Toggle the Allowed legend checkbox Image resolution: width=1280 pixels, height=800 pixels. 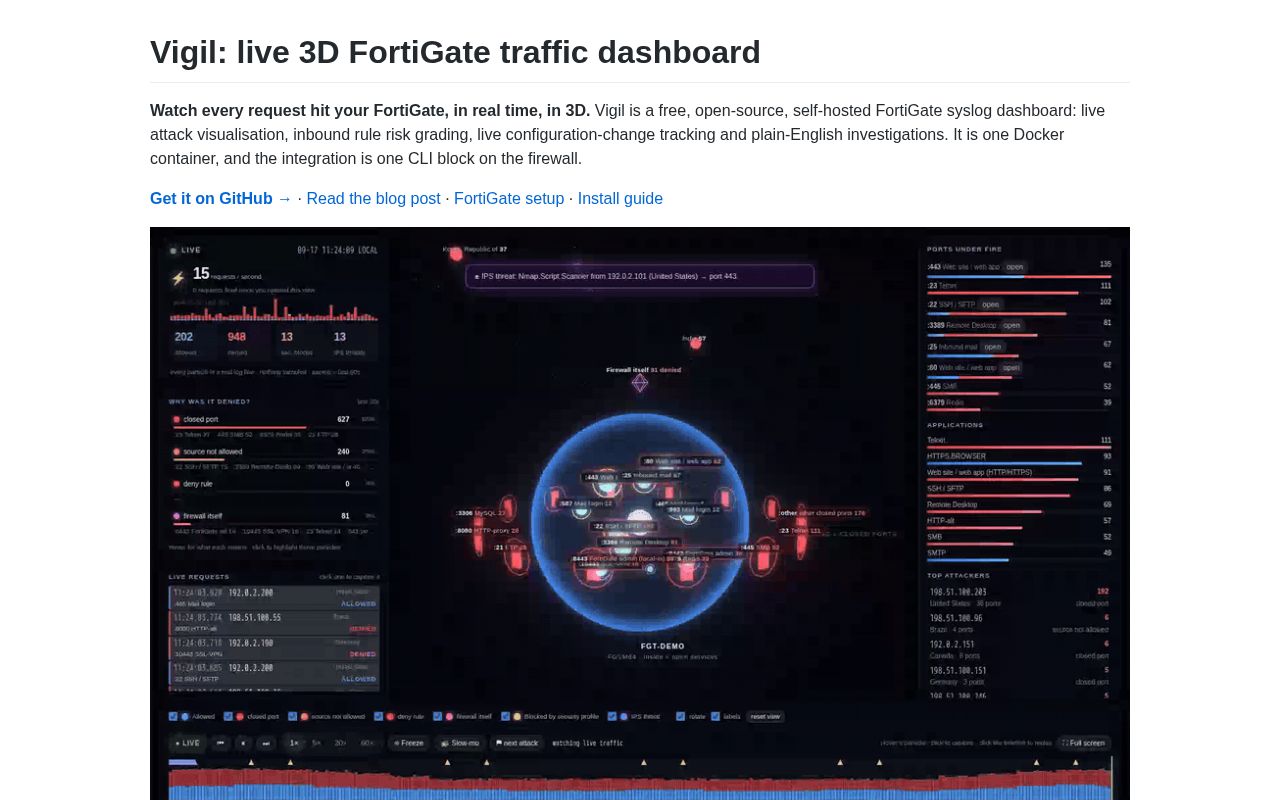click(x=173, y=716)
